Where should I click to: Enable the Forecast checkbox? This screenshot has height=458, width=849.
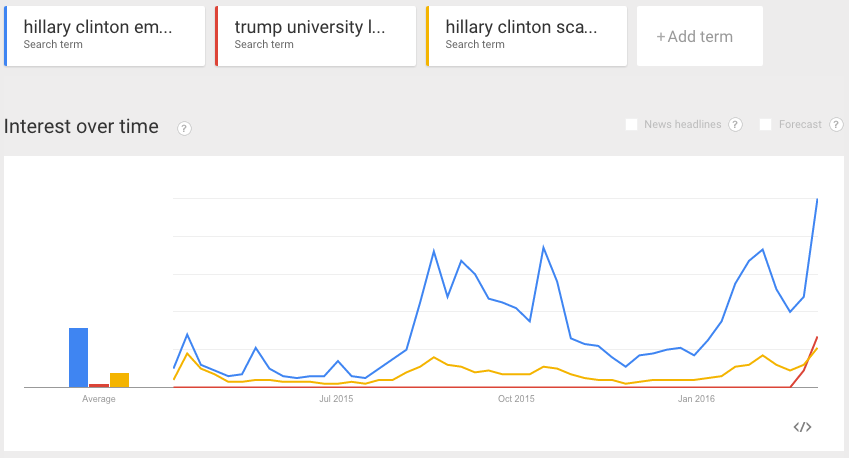[766, 125]
